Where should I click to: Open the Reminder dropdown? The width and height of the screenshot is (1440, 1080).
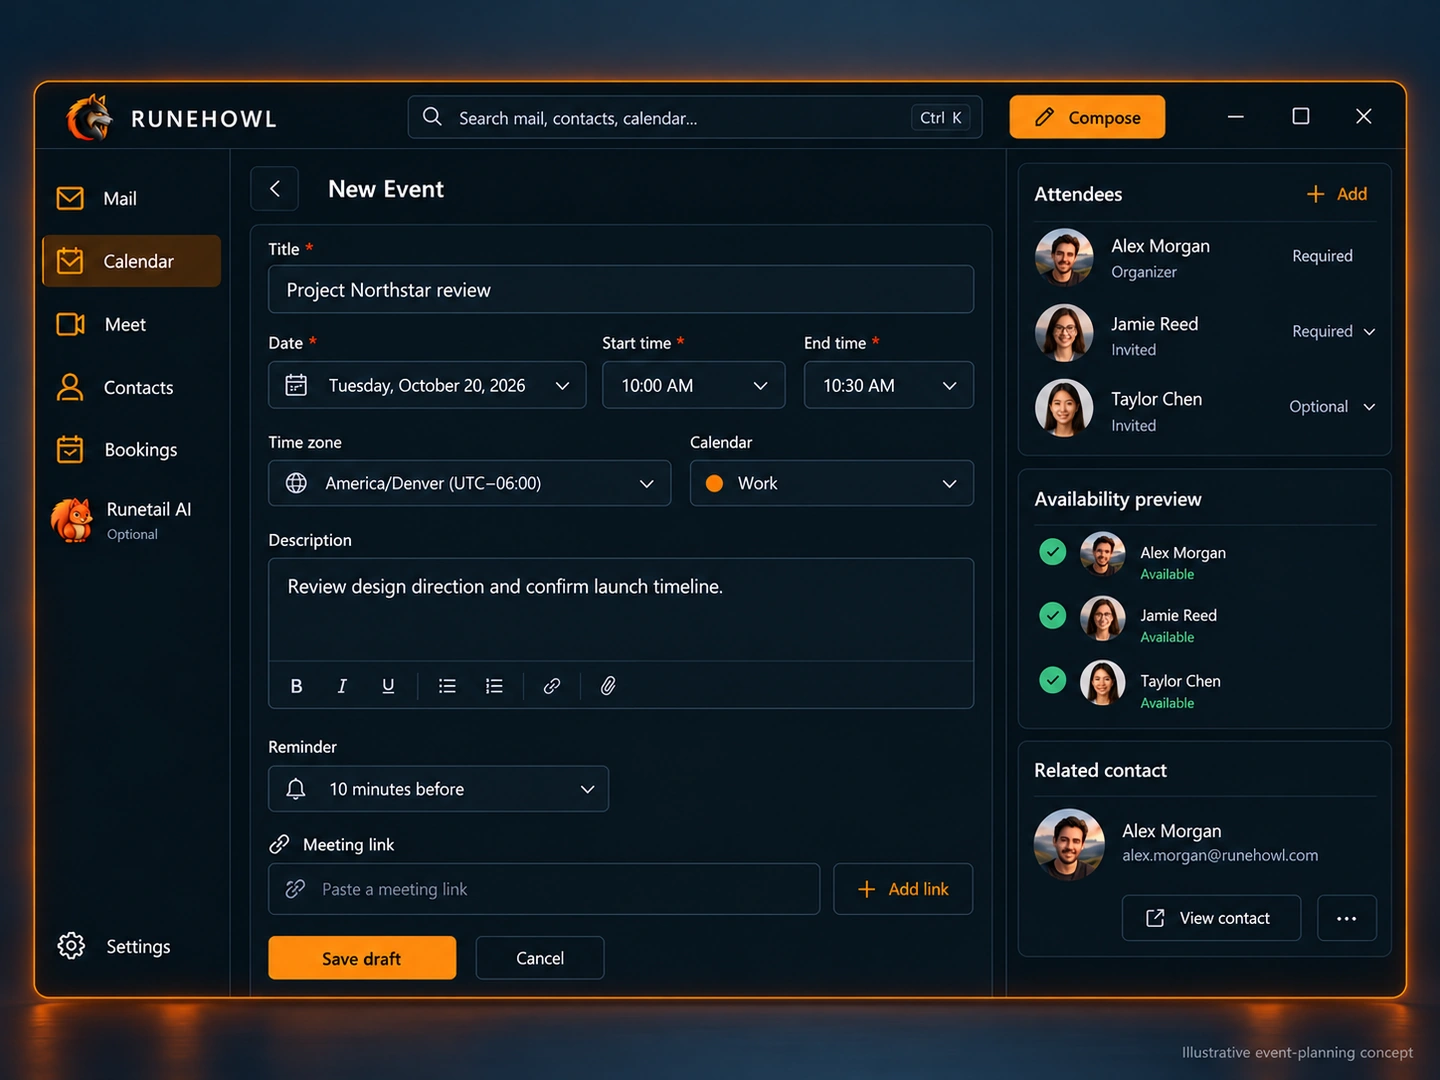point(438,789)
